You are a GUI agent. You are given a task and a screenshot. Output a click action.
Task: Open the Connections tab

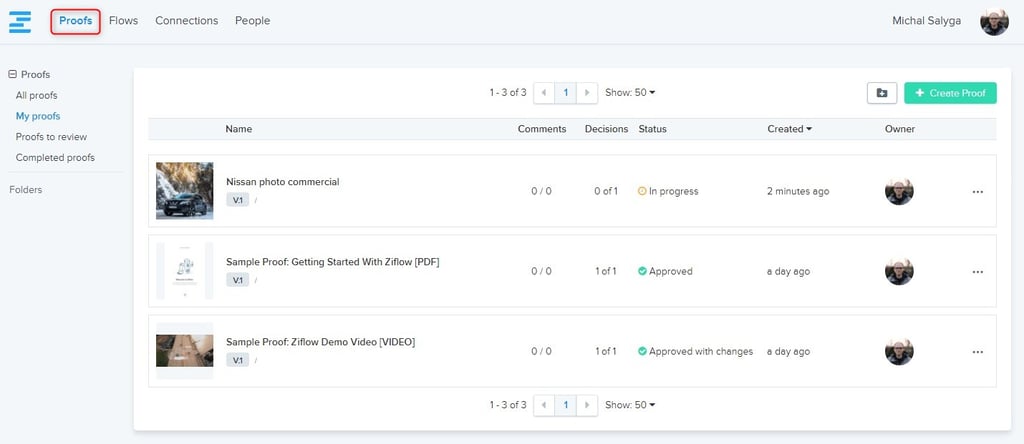click(x=186, y=21)
